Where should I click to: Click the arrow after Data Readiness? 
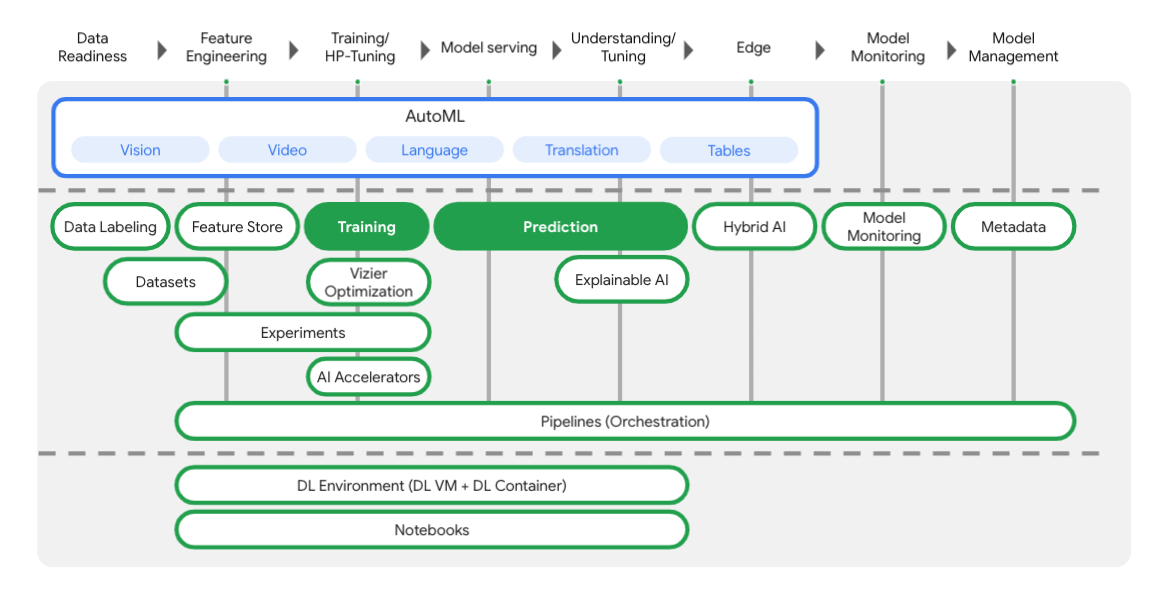coord(162,49)
